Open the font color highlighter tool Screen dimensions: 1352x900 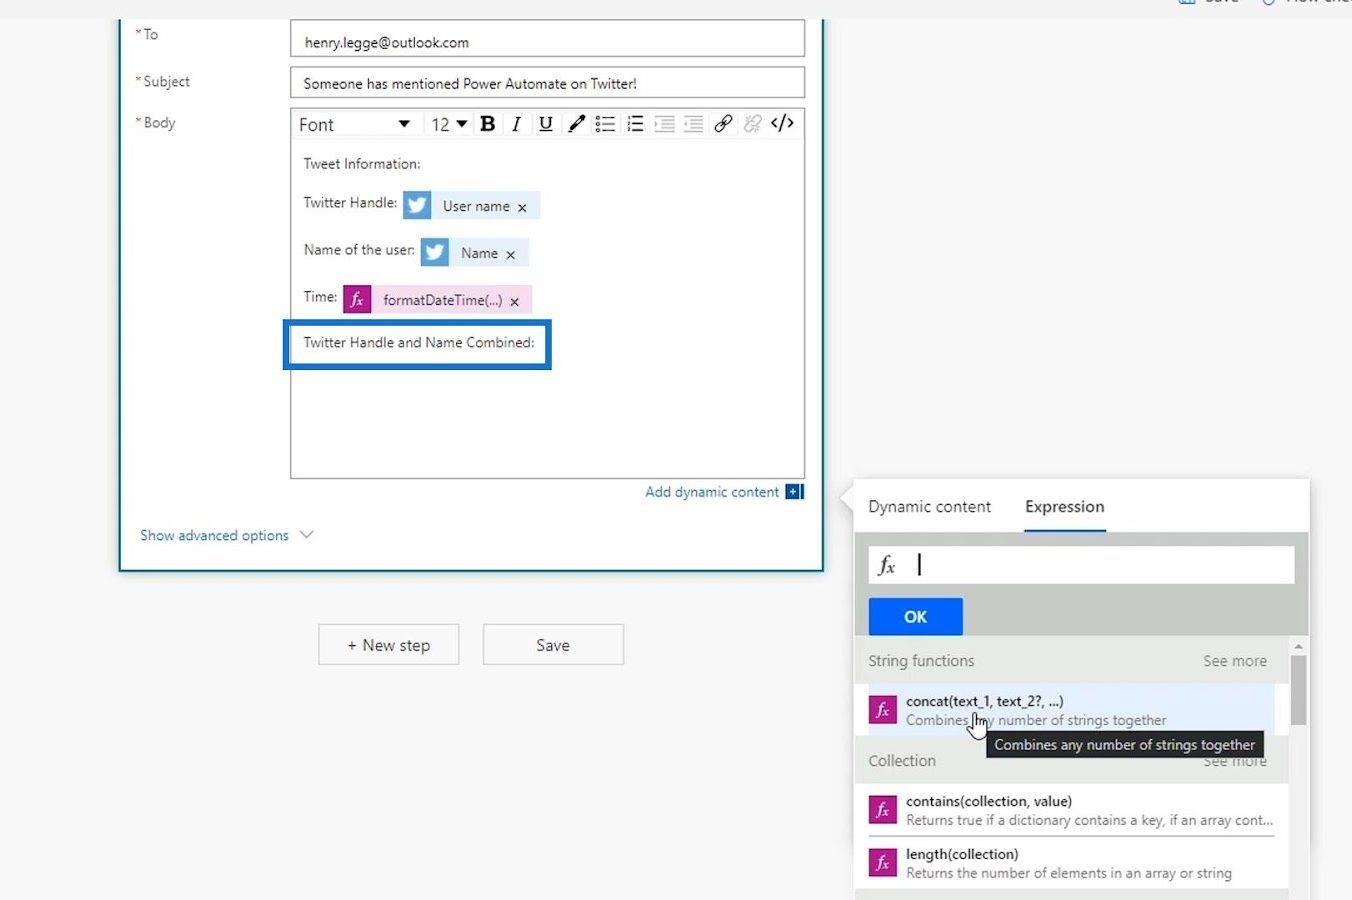[576, 124]
